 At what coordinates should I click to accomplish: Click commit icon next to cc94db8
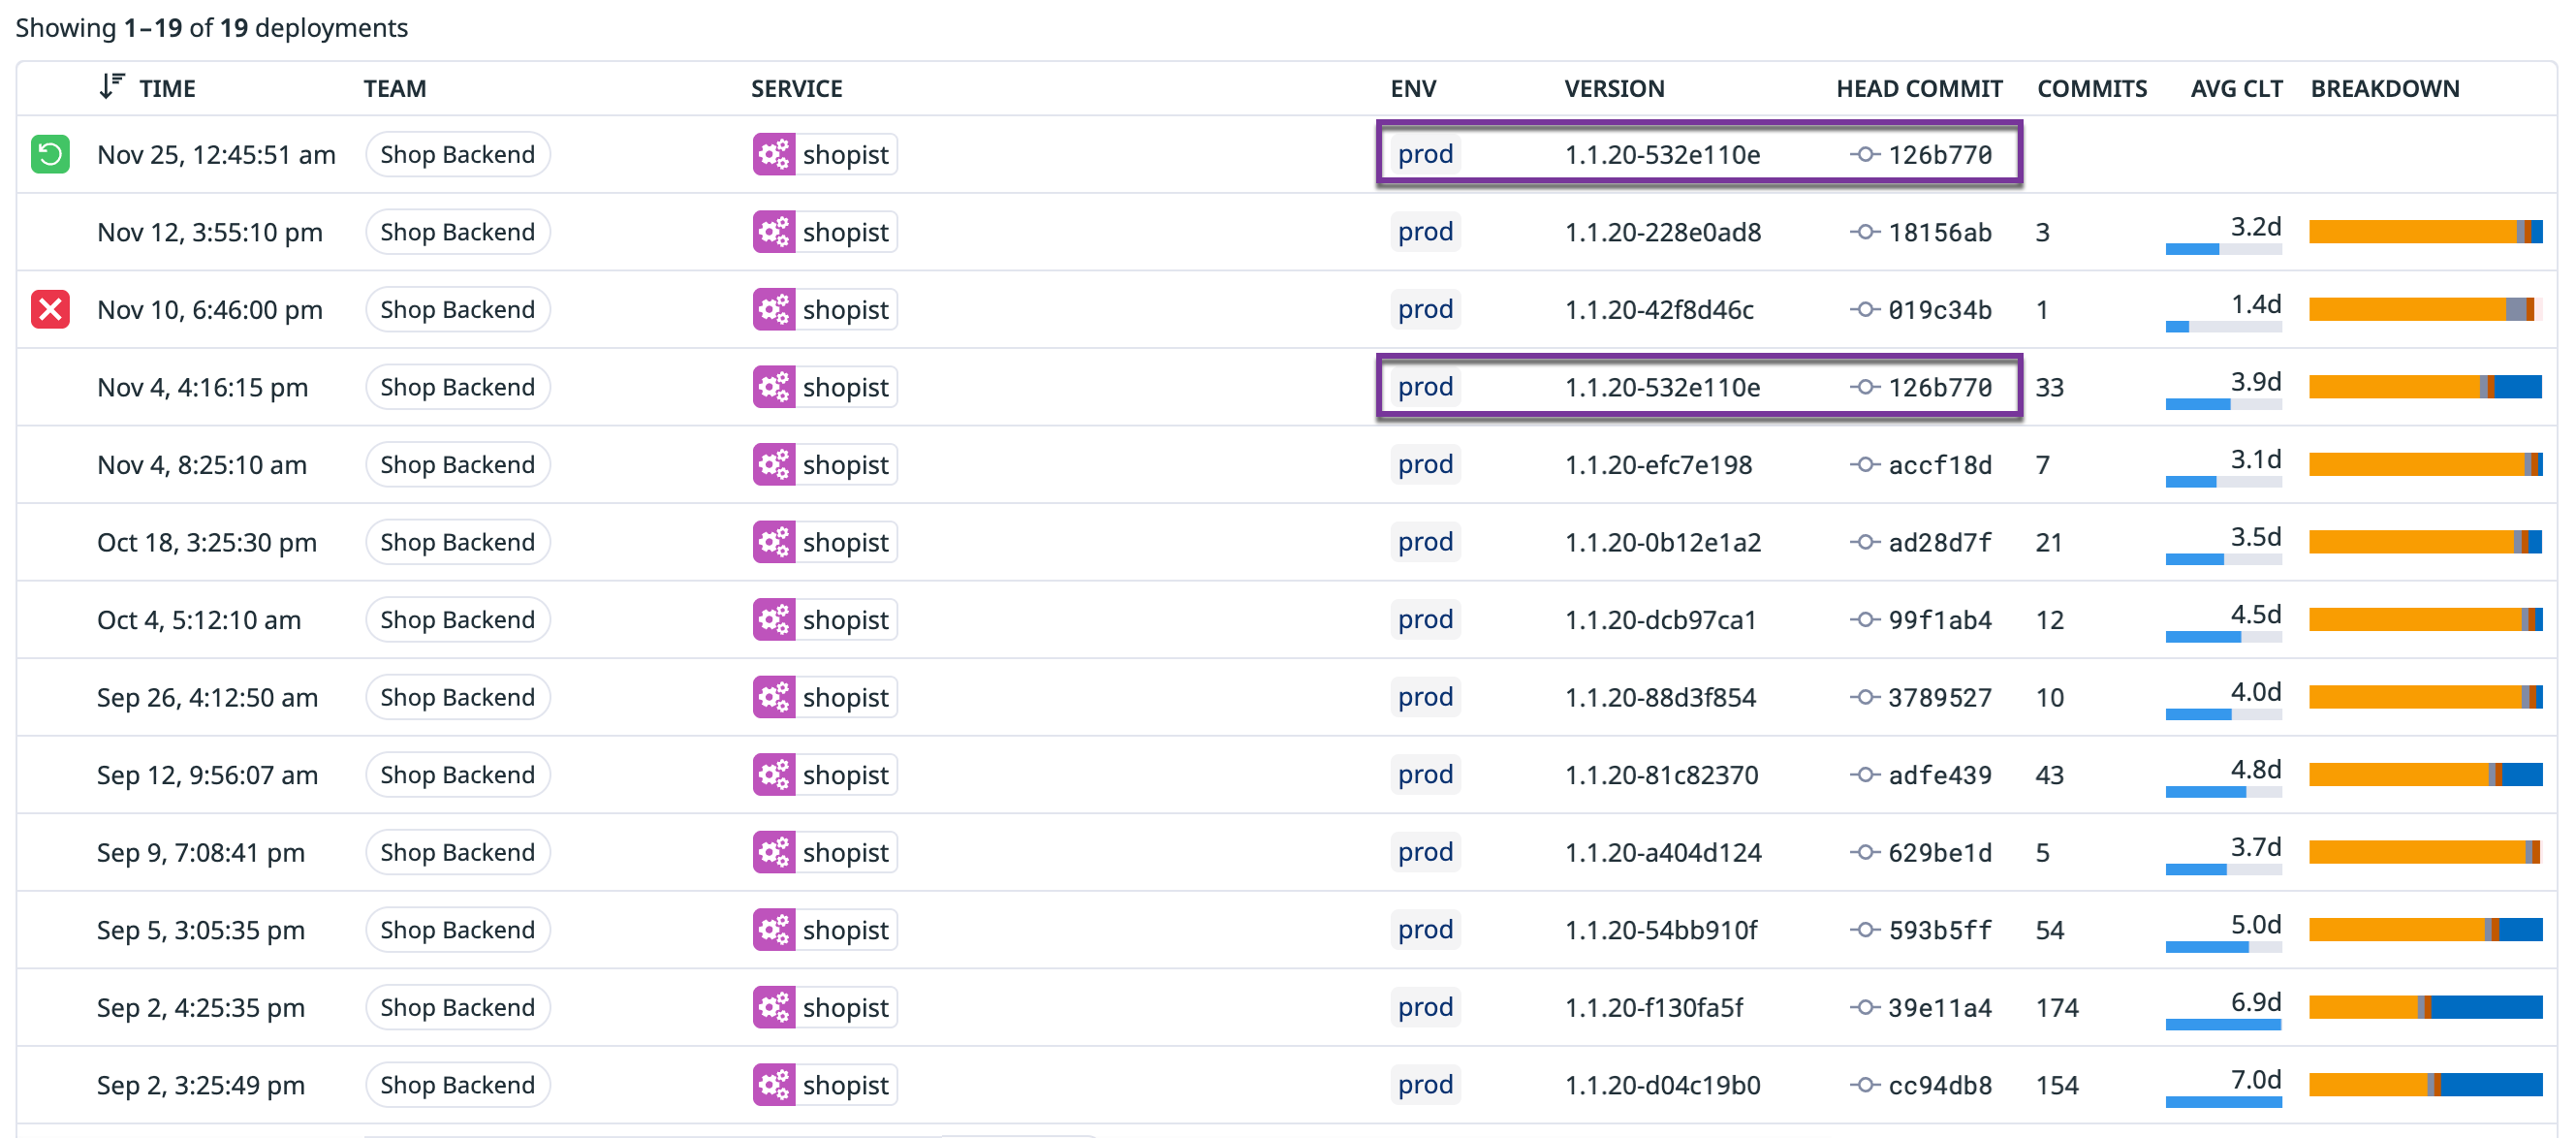(x=1863, y=1085)
